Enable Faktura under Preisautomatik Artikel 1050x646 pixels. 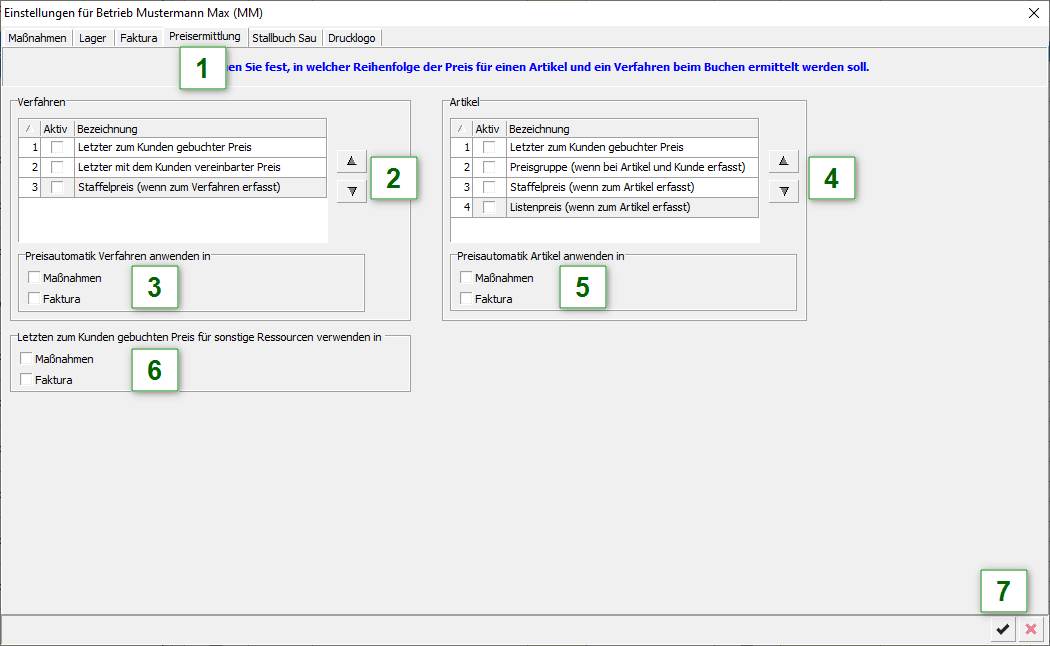(x=467, y=299)
